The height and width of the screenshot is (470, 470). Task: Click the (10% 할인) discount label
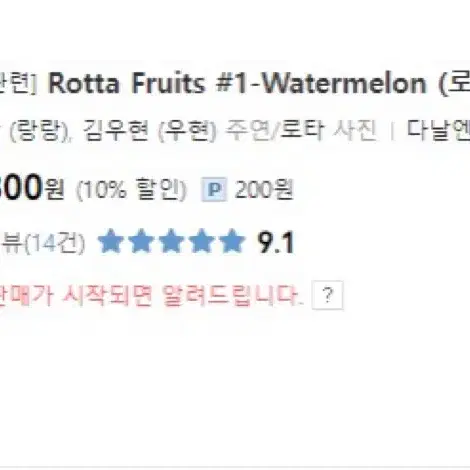[131, 190]
